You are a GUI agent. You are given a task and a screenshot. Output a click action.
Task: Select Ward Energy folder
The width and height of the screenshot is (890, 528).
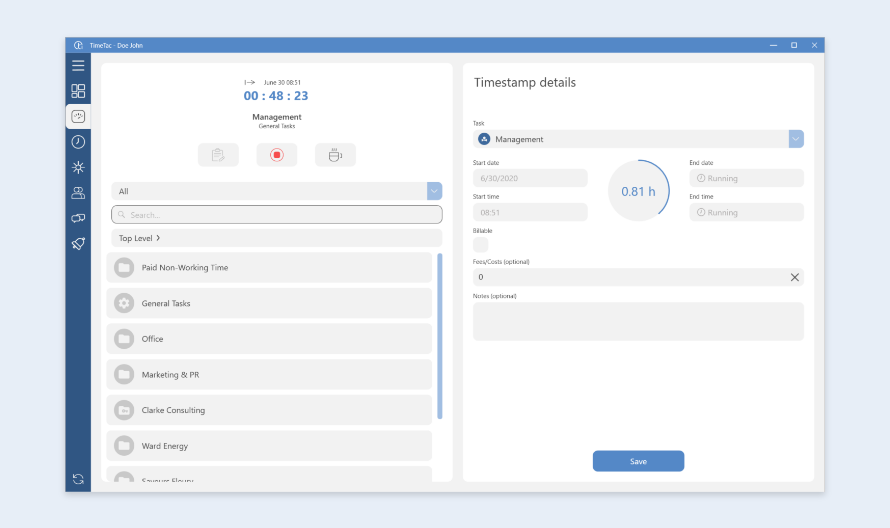pyautogui.click(x=269, y=446)
